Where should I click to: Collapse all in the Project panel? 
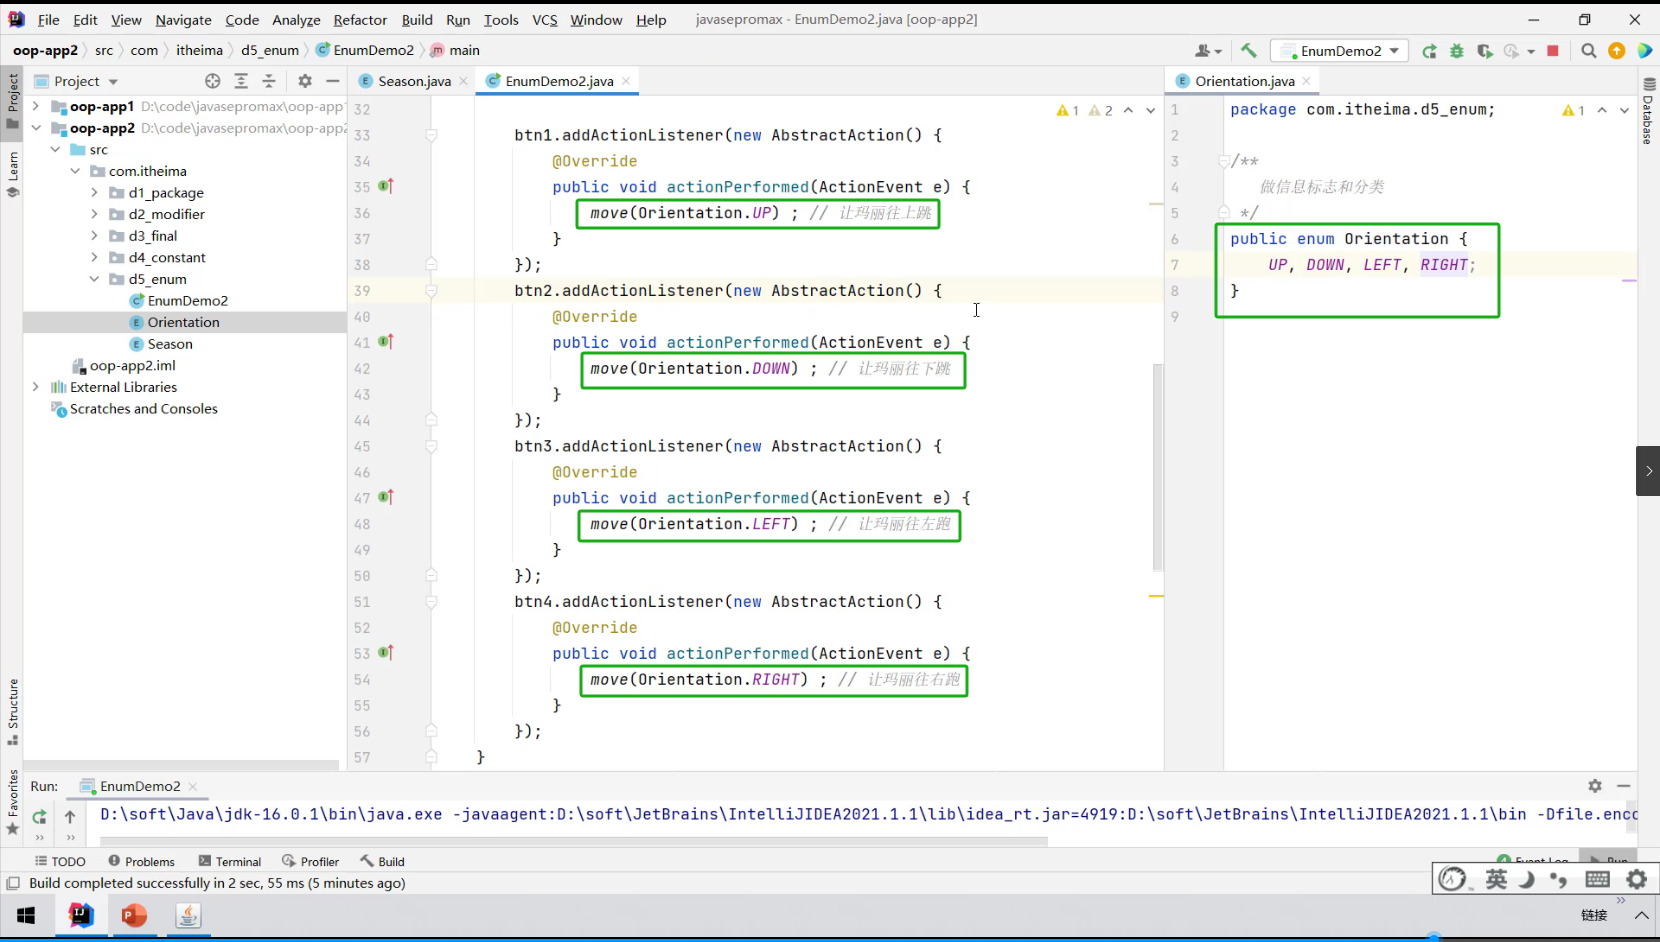pyautogui.click(x=268, y=81)
